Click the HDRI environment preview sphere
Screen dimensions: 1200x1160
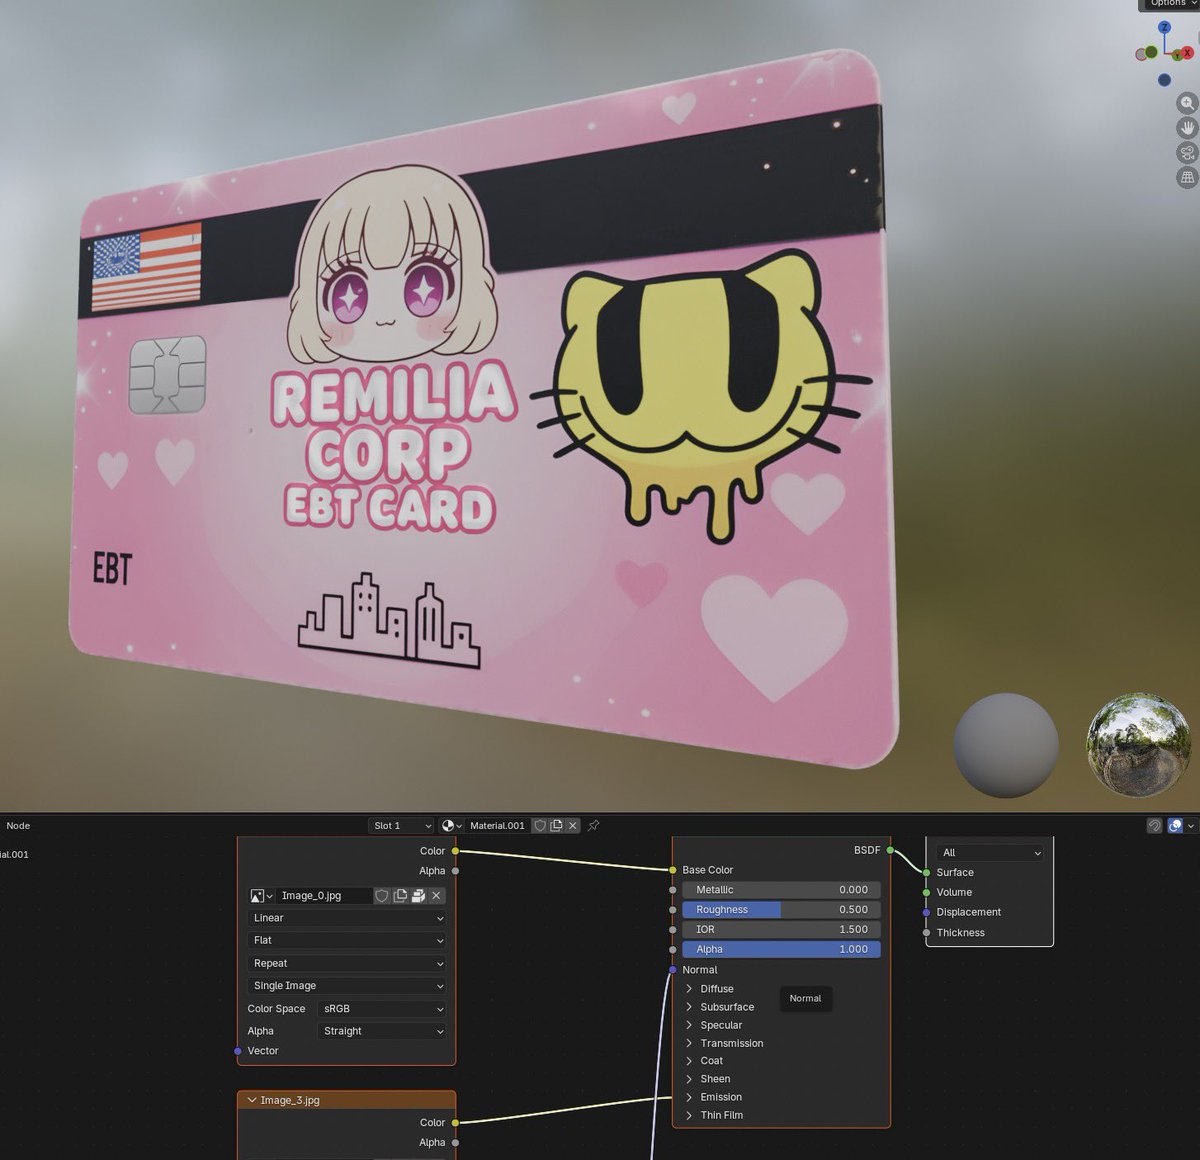(x=1139, y=745)
